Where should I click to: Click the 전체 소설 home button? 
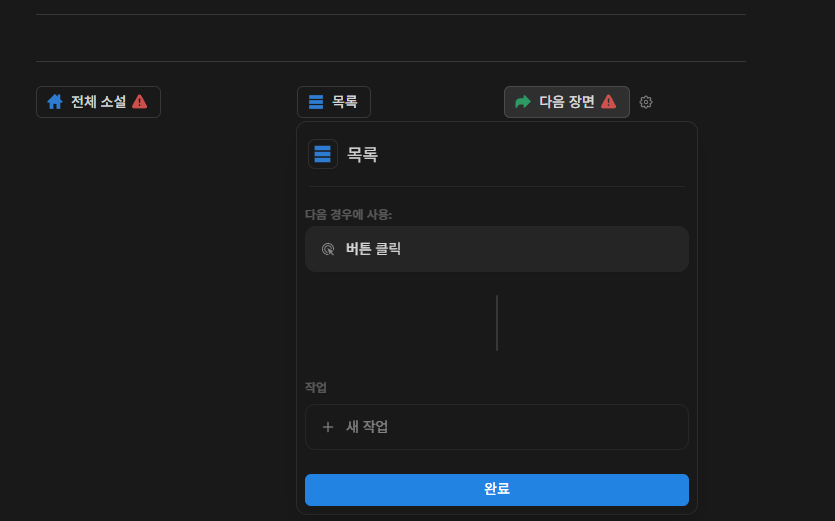click(x=99, y=102)
